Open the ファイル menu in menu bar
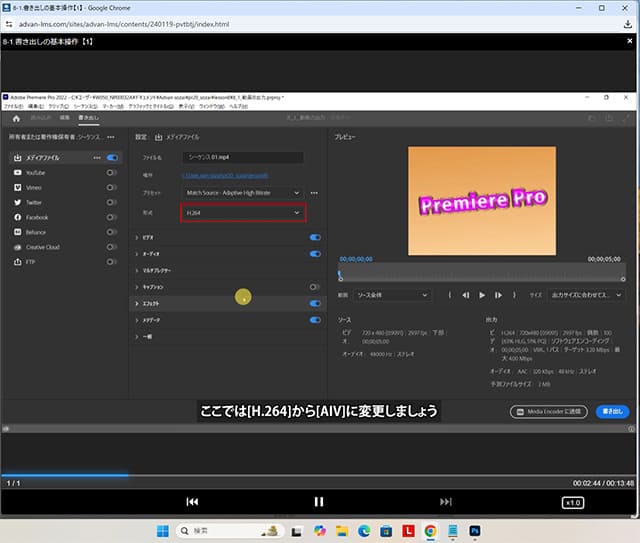Screen dimensions: 640x543 click(x=13, y=105)
